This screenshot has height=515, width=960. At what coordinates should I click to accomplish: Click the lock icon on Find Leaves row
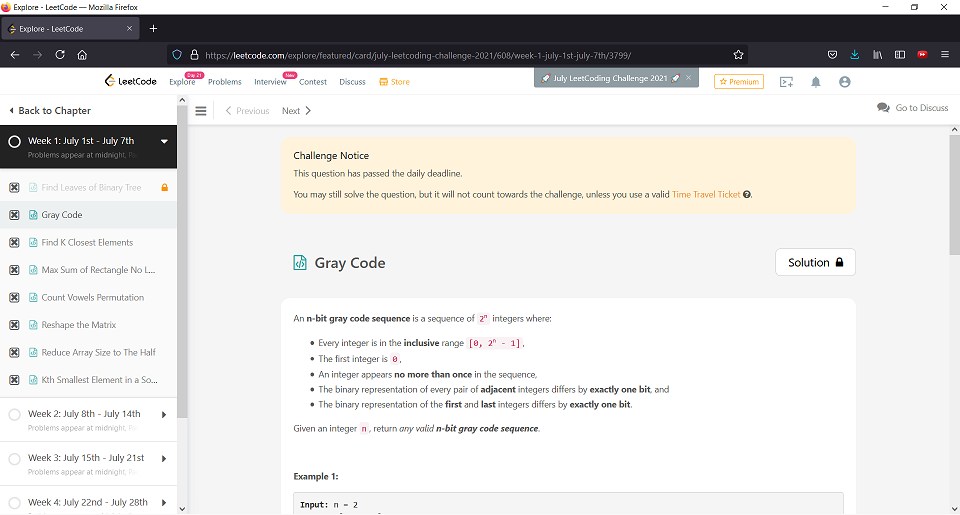(x=165, y=187)
